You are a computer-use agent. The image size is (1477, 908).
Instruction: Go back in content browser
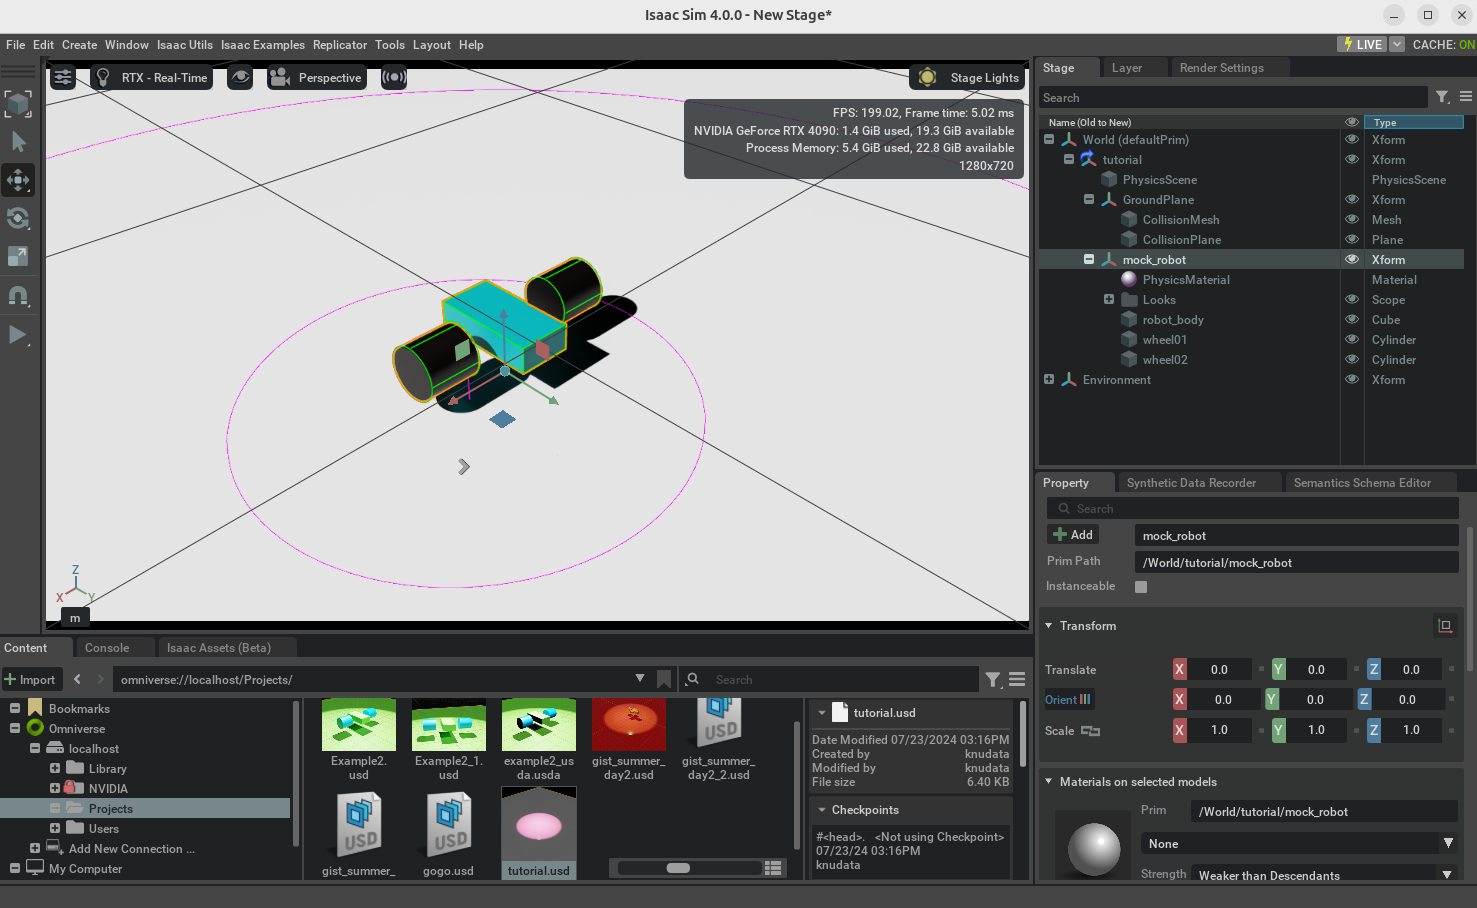pos(77,679)
